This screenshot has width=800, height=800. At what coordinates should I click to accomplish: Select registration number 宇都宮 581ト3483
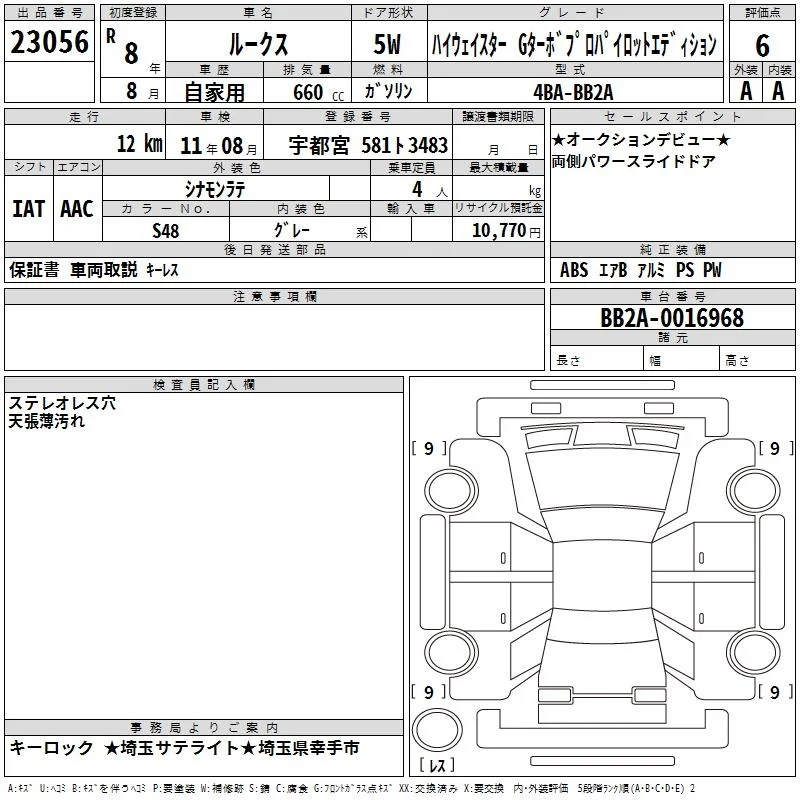click(368, 145)
